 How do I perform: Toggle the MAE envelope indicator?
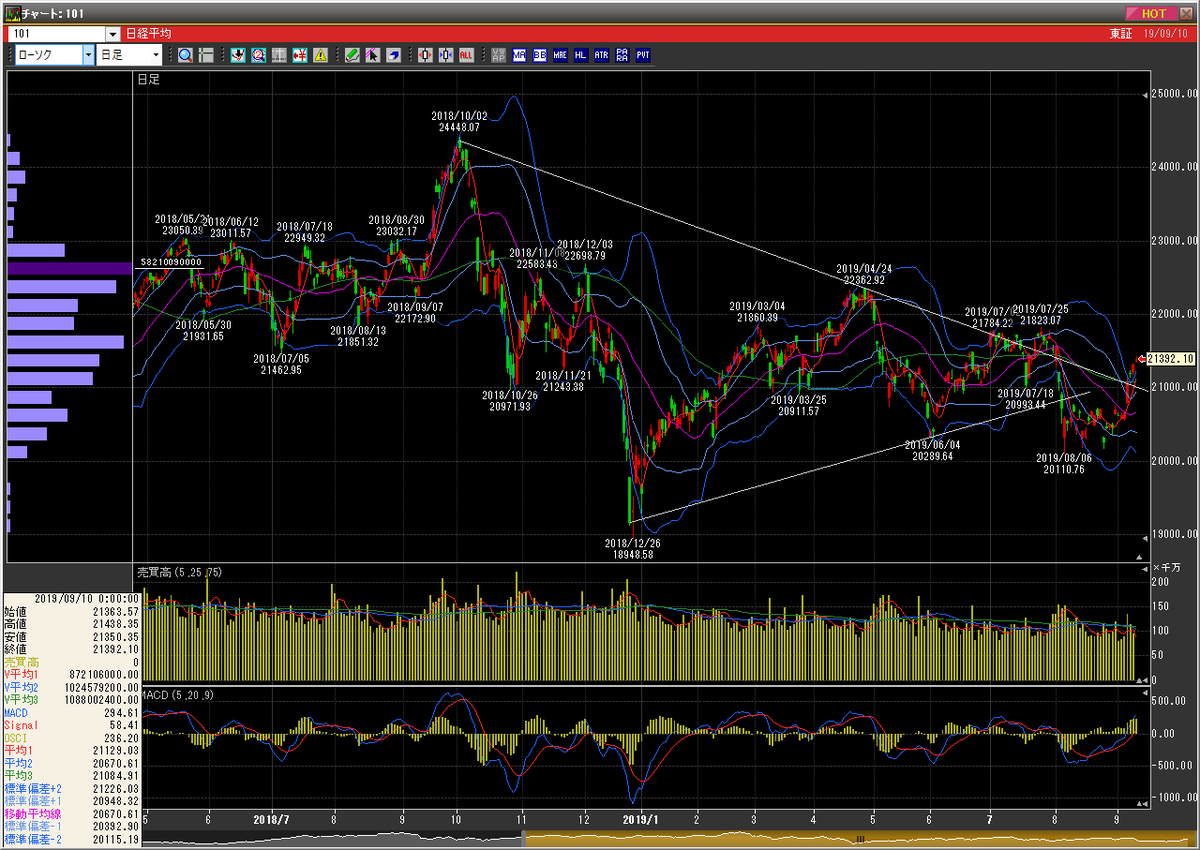[x=560, y=55]
